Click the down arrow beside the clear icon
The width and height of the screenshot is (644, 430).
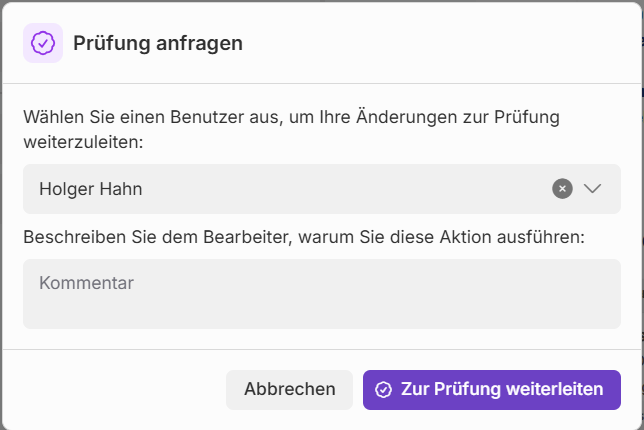tap(593, 189)
